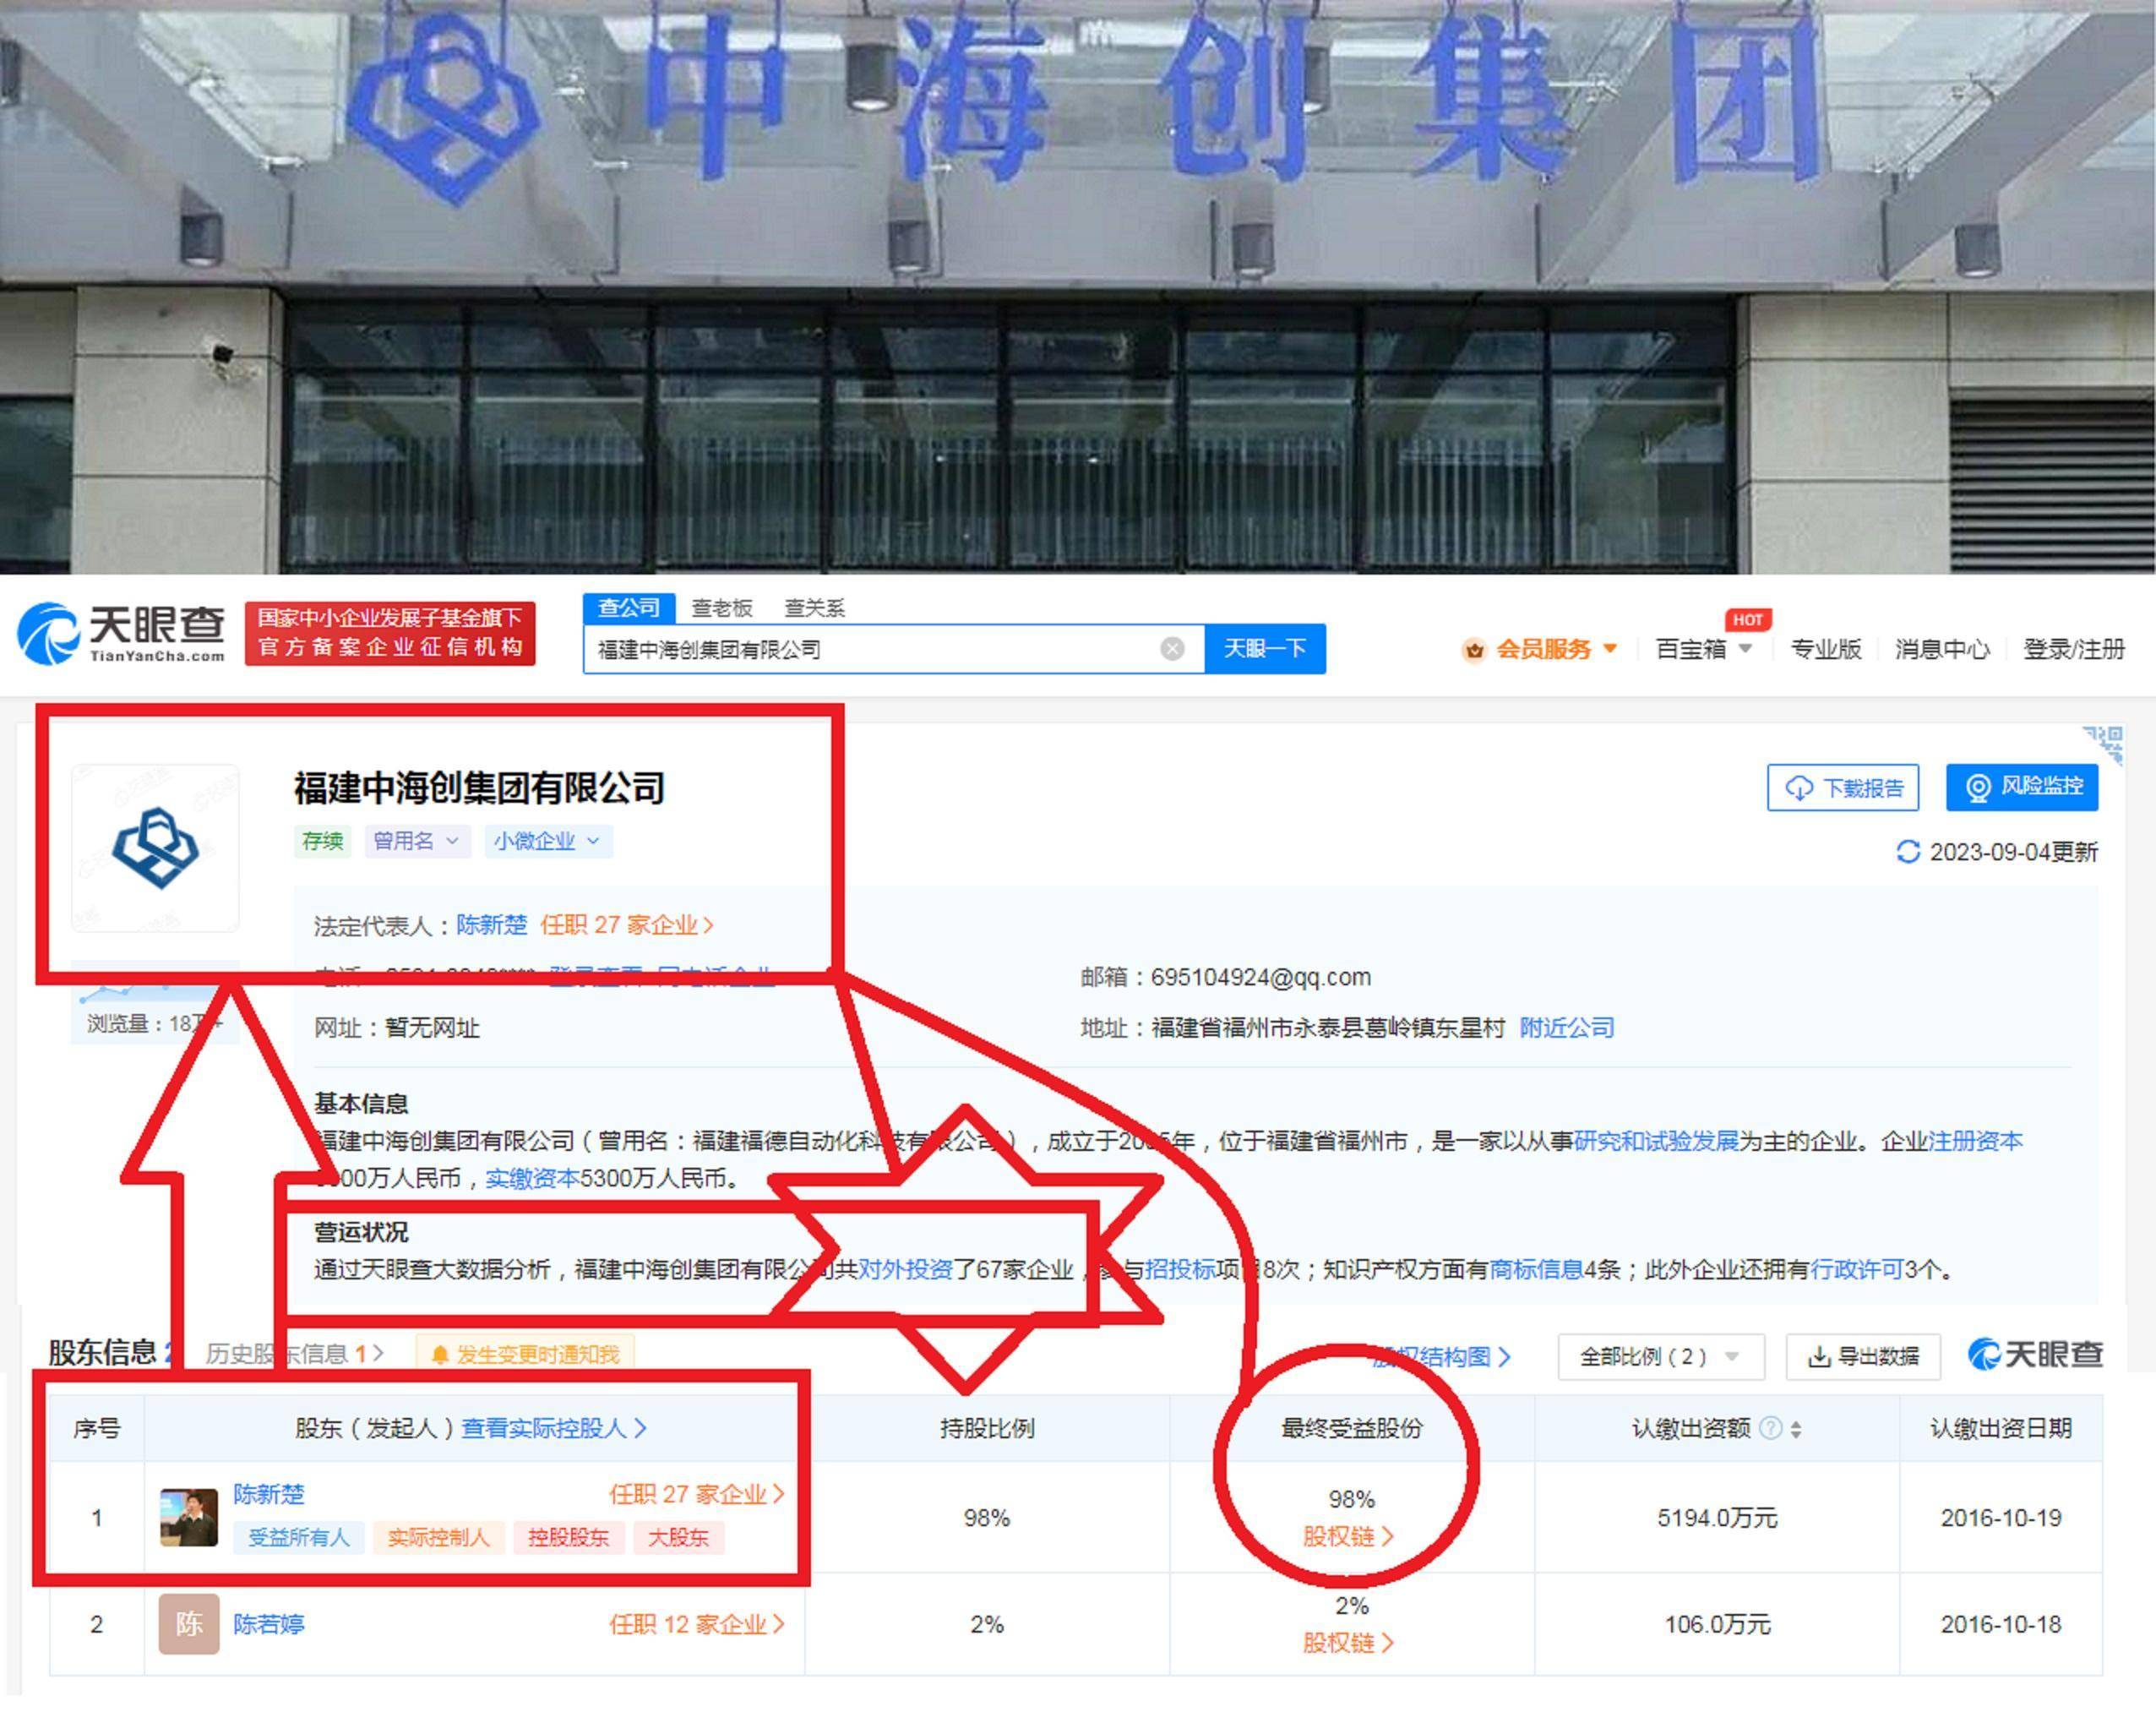Click the 风险监控 button

click(x=2022, y=787)
